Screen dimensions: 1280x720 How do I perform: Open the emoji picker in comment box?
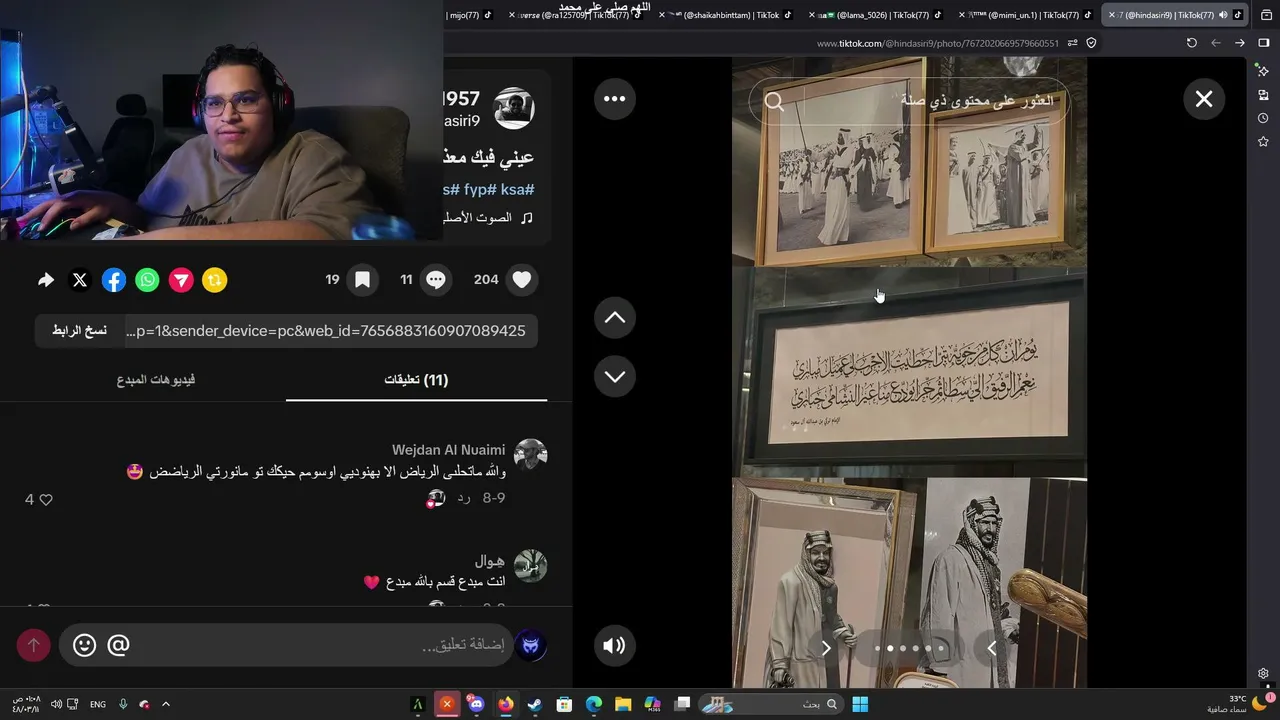[85, 645]
